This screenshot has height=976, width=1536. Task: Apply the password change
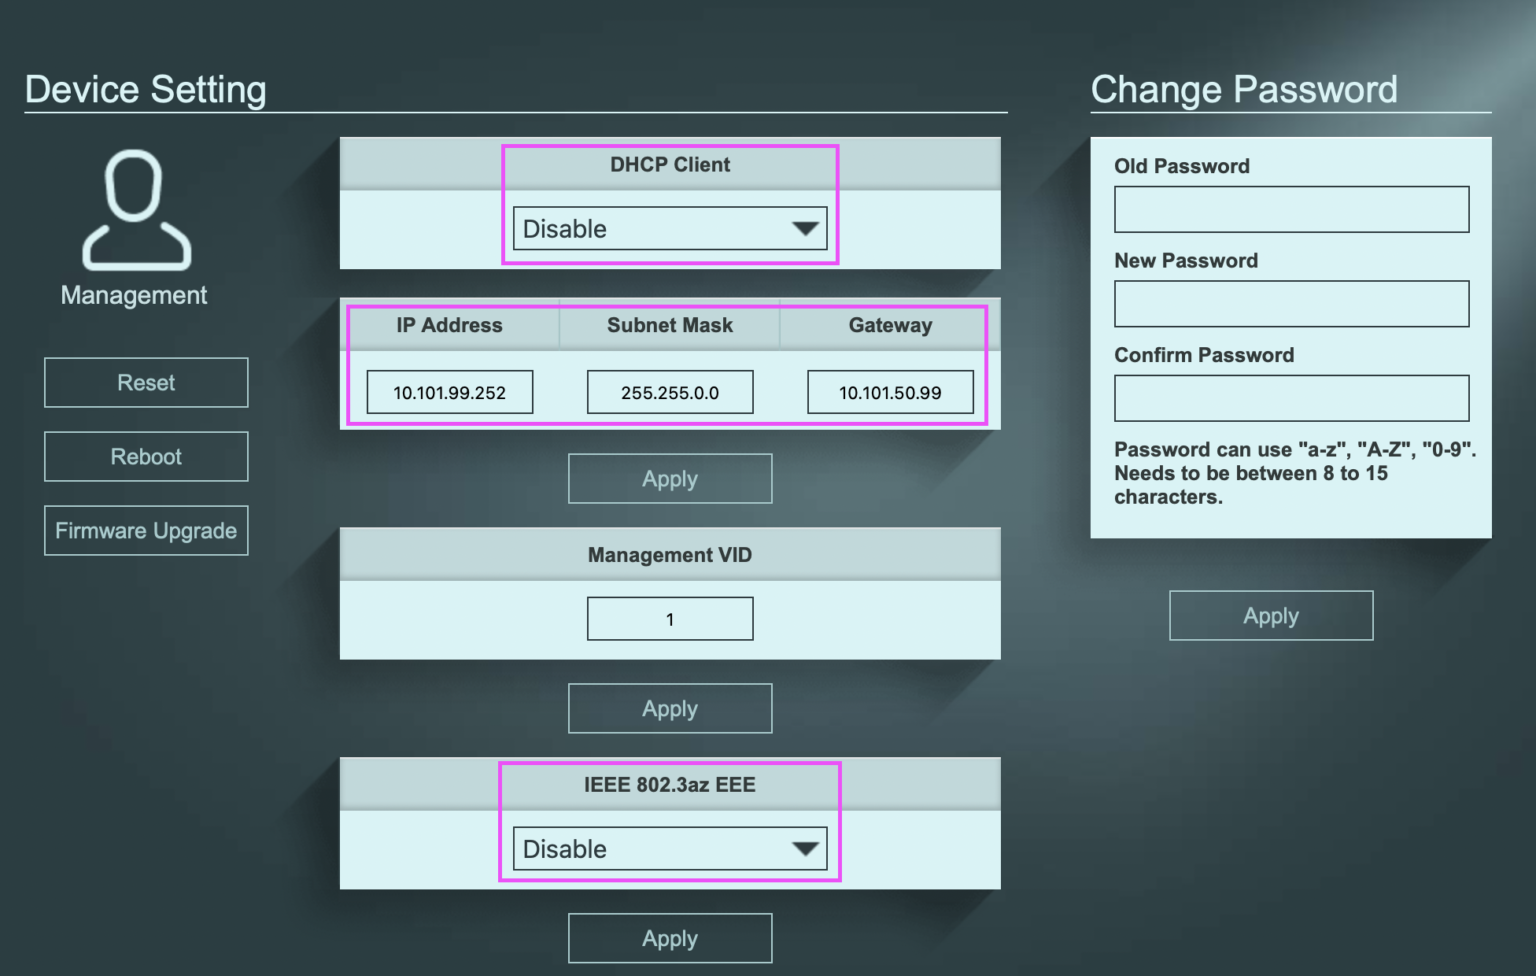tap(1270, 615)
